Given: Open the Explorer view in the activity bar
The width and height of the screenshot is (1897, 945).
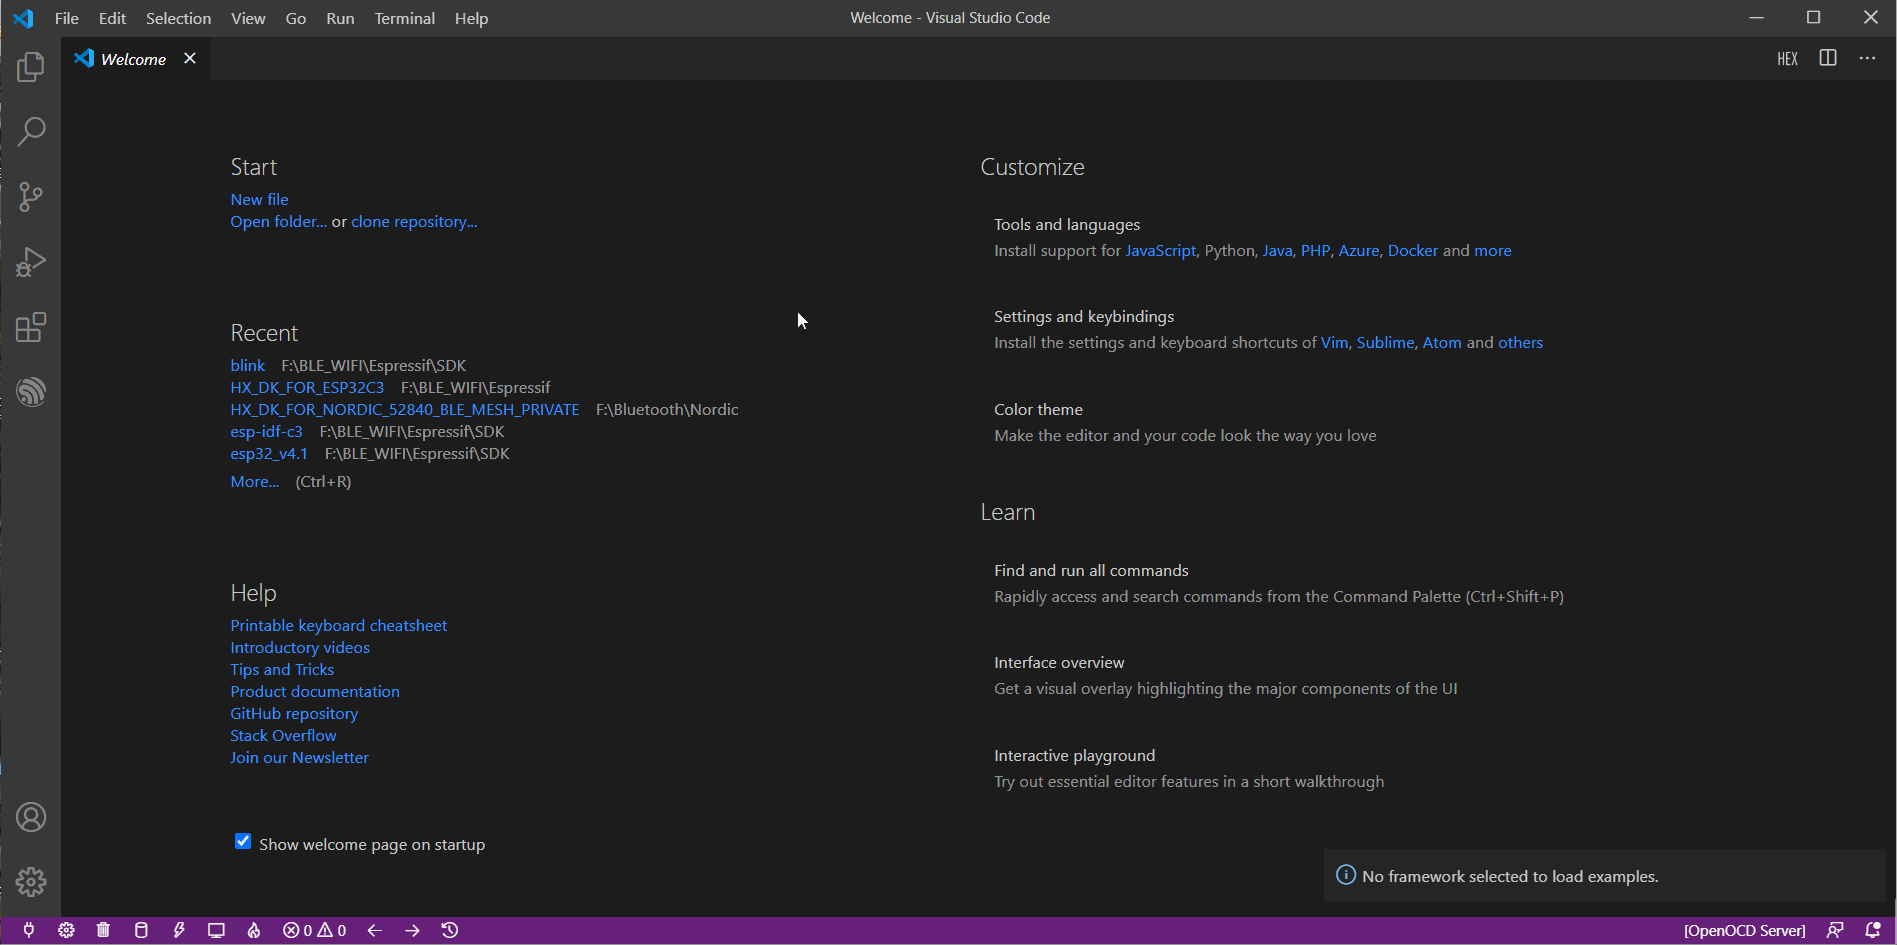Looking at the screenshot, I should (31, 67).
